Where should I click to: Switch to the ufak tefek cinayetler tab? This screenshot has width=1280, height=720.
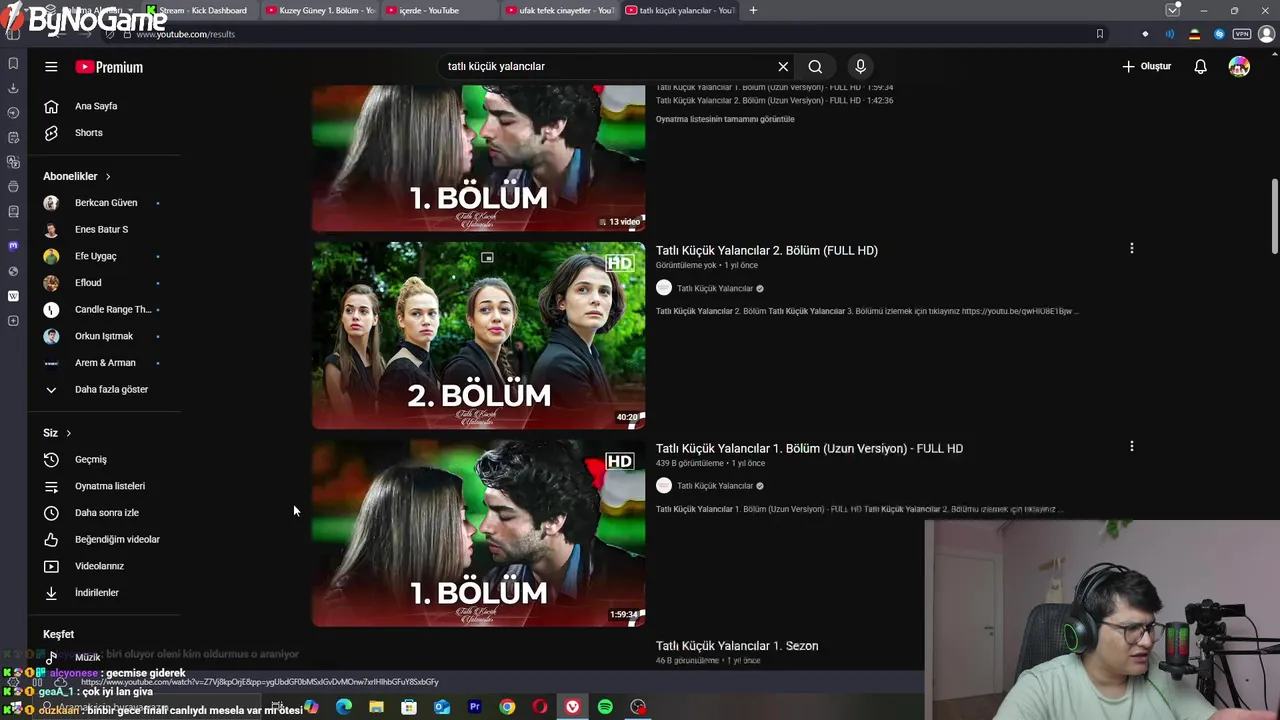[x=560, y=10]
